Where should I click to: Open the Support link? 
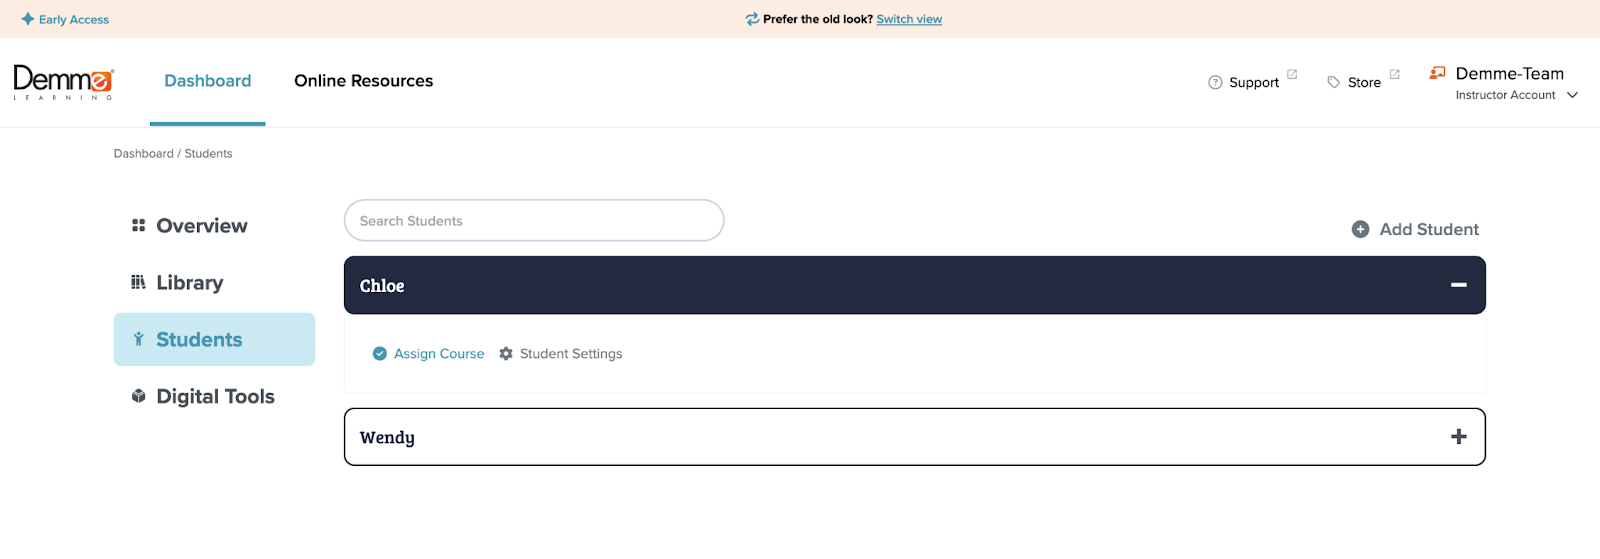pyautogui.click(x=1254, y=82)
